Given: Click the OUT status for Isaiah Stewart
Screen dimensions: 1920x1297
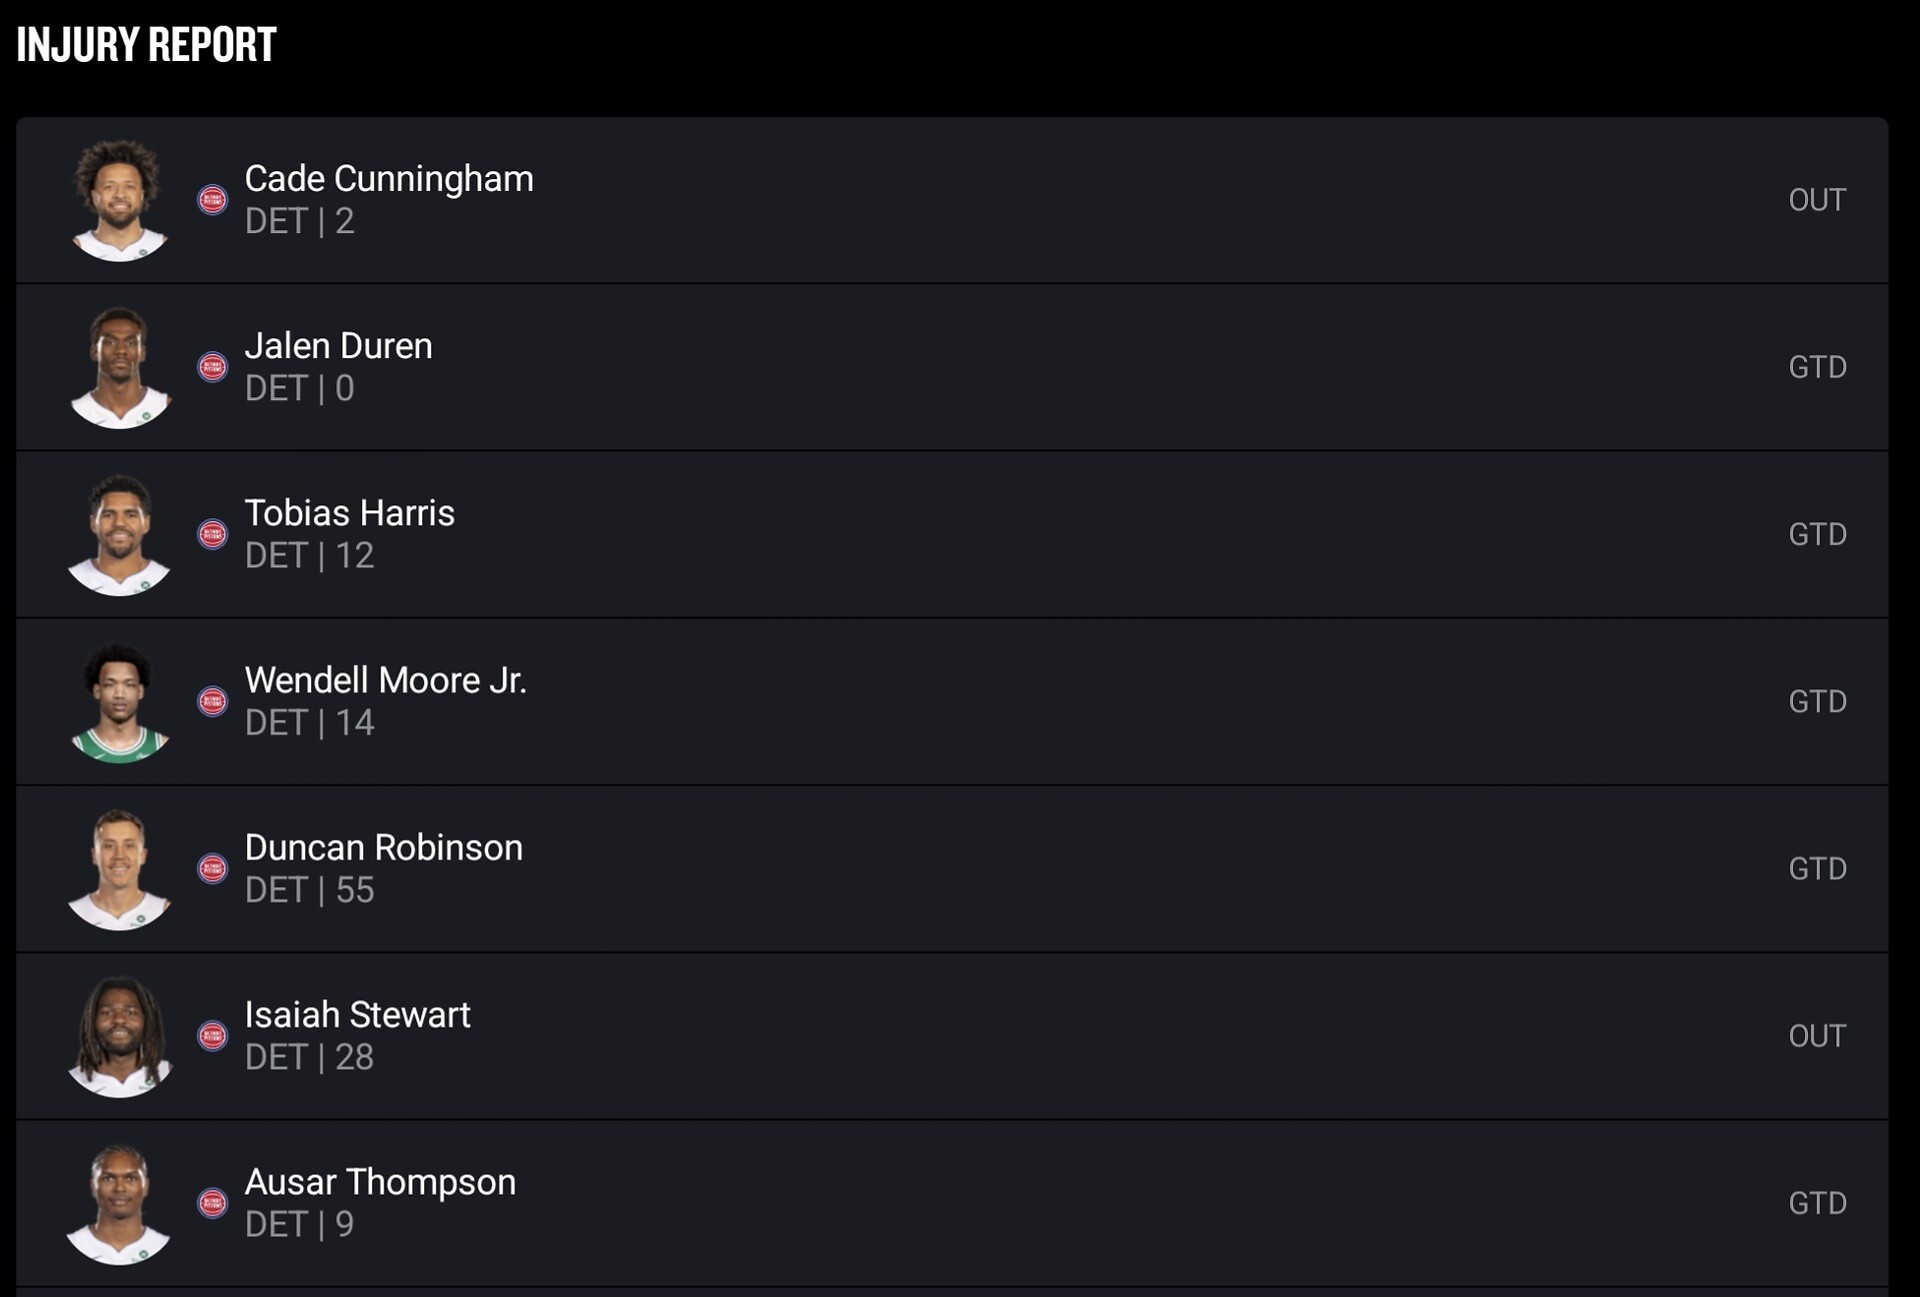Looking at the screenshot, I should 1816,1035.
